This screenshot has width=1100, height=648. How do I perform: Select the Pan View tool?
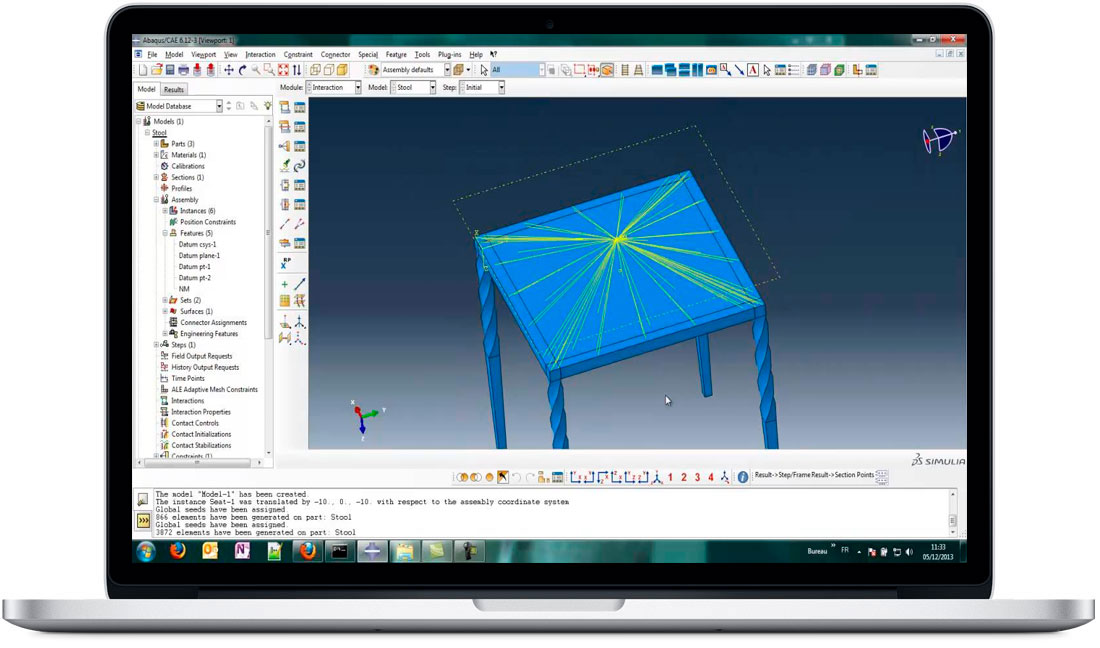point(229,70)
